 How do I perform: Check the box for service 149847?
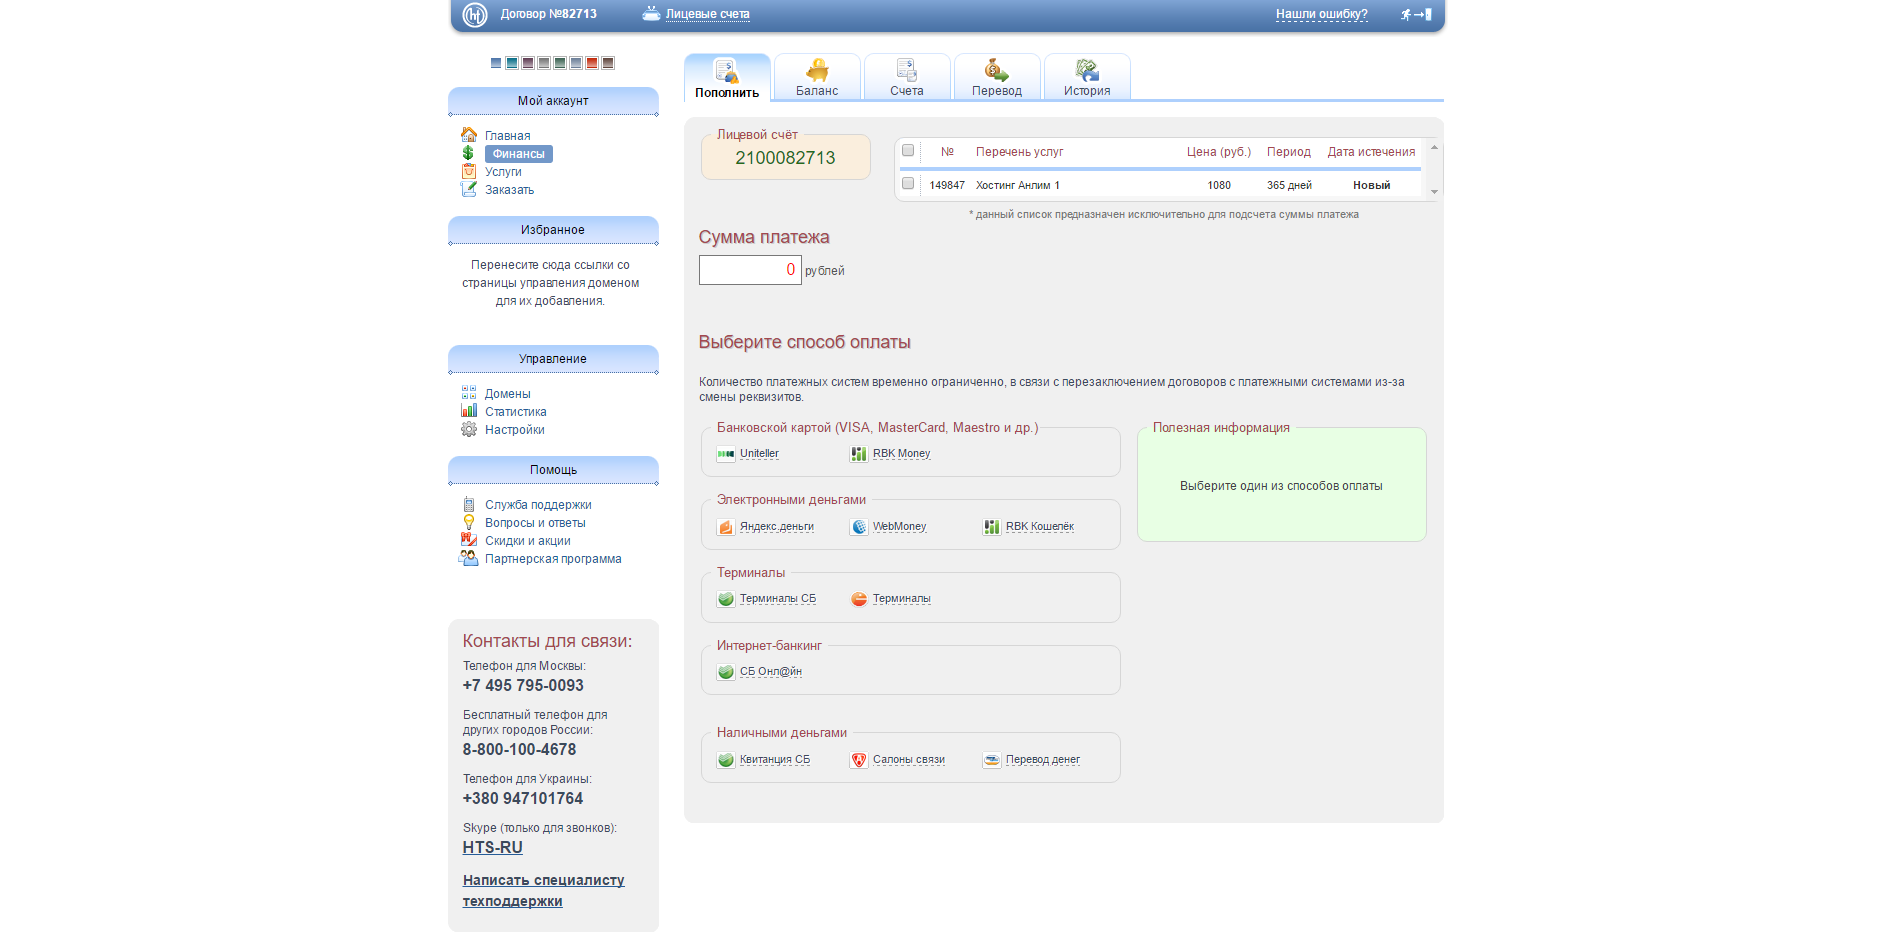pyautogui.click(x=908, y=183)
